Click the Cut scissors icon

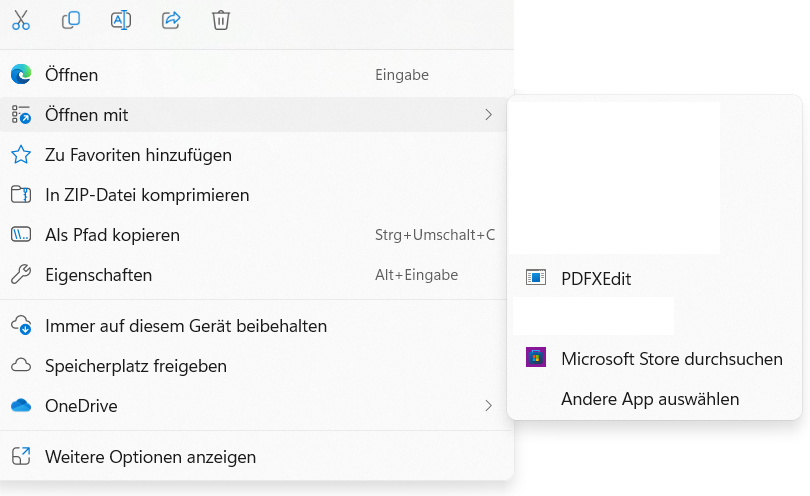click(21, 19)
